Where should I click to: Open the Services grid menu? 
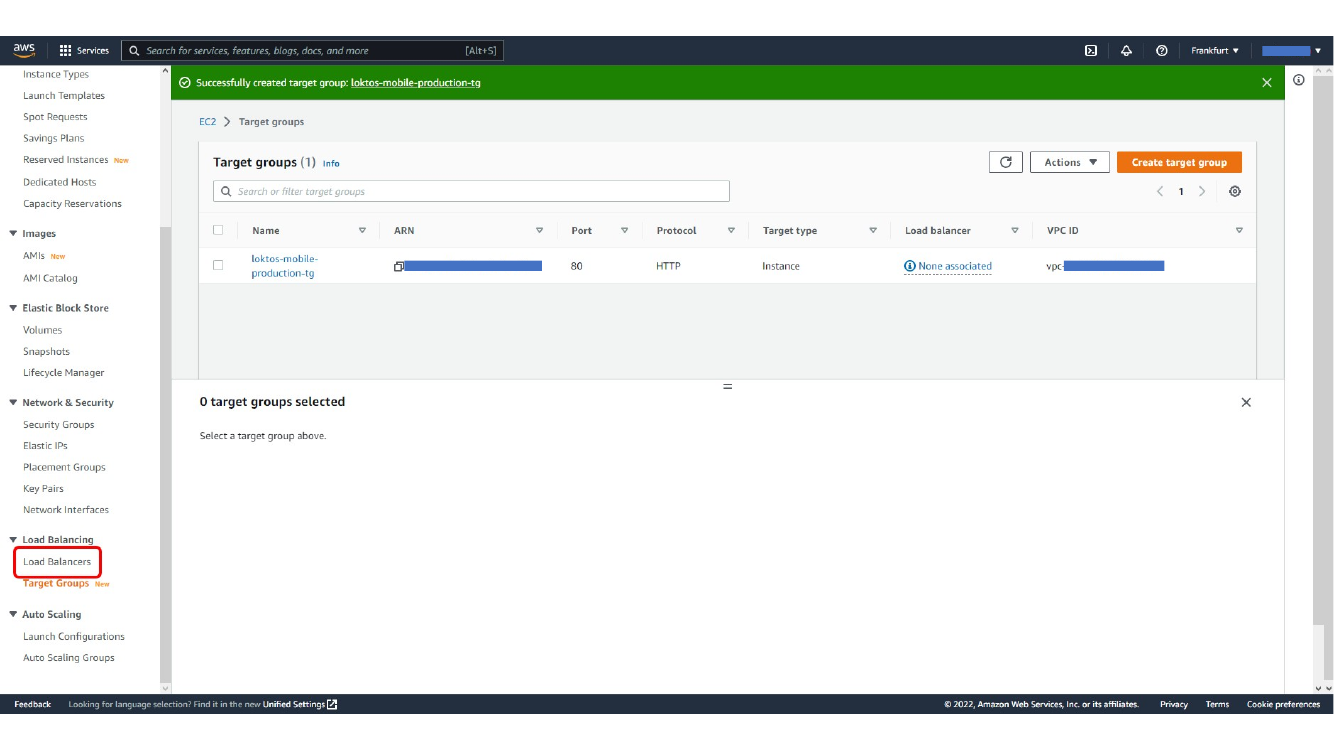click(x=85, y=51)
